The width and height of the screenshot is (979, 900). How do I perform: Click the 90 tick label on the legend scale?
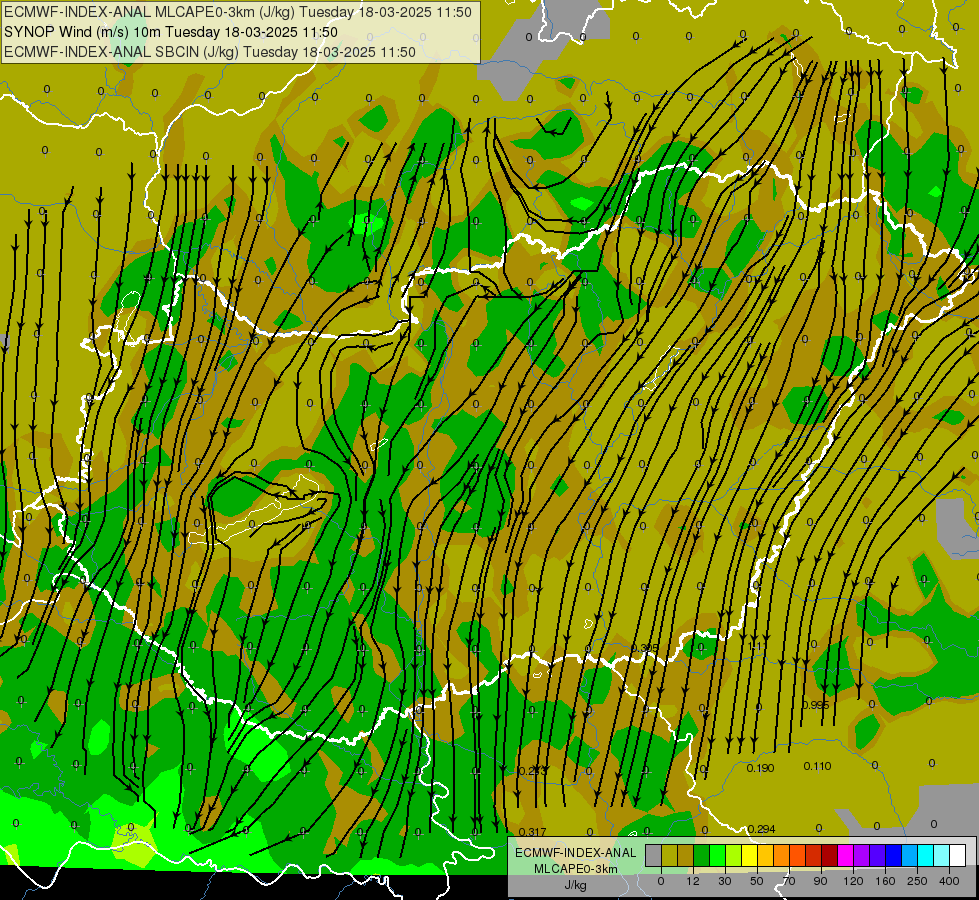click(x=820, y=881)
